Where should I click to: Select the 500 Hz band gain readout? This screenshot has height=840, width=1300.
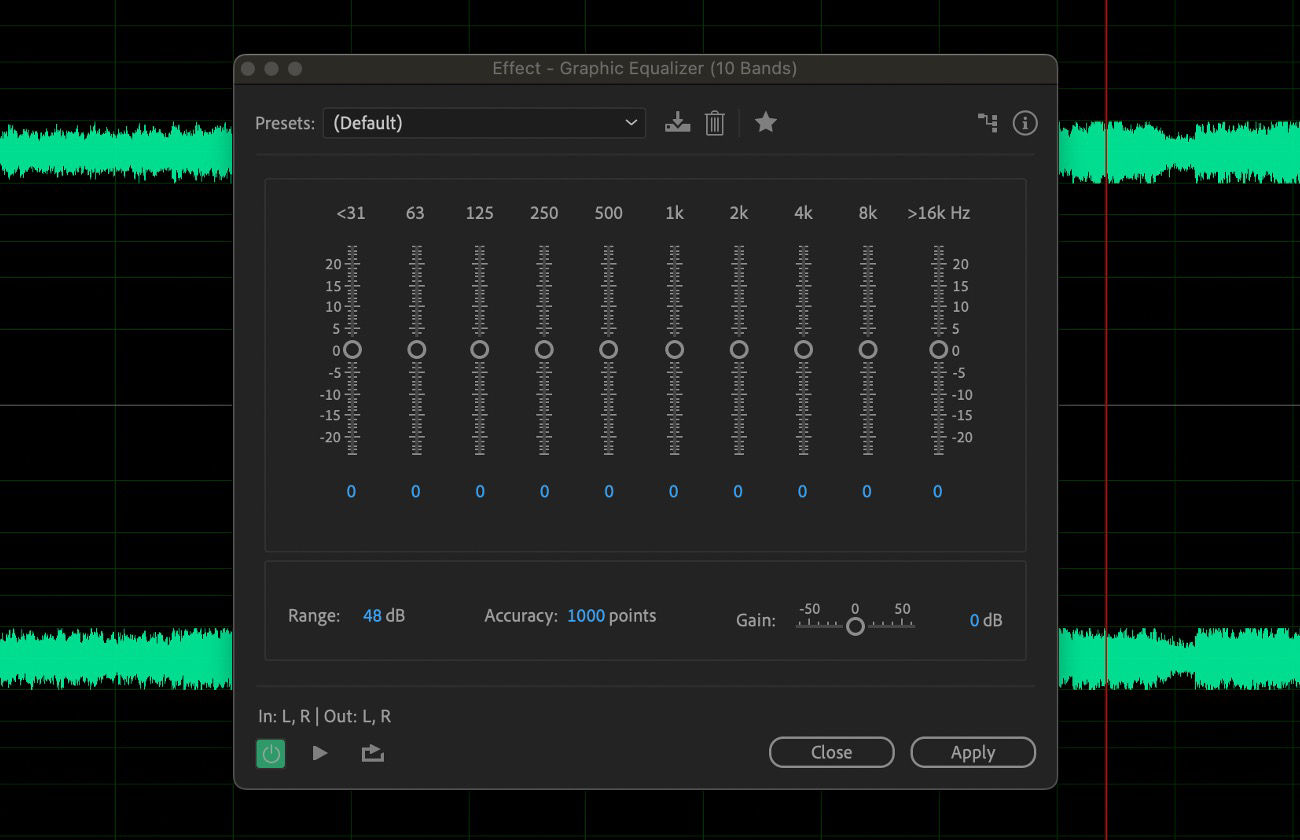[x=608, y=491]
